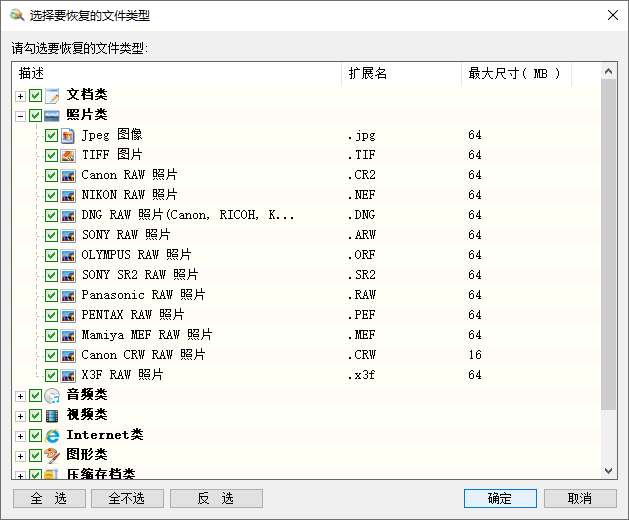Click the vertical scrollbar thumb
Viewport: 629px width, 520px height.
pos(609,244)
